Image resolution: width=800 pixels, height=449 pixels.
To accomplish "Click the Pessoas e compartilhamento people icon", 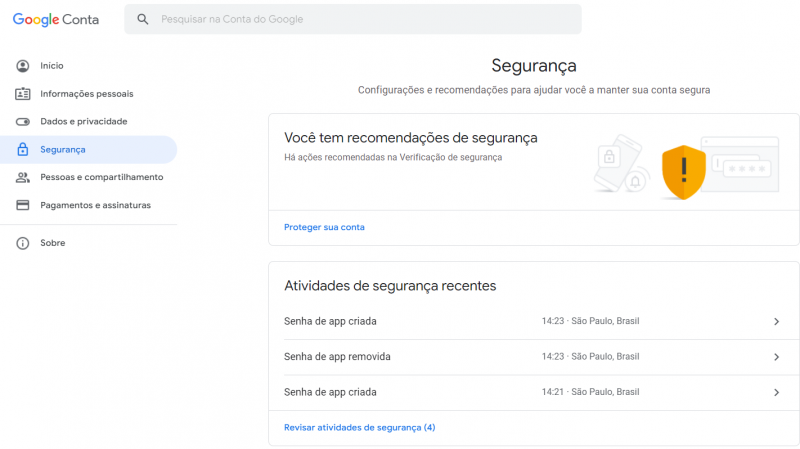I will 22,177.
